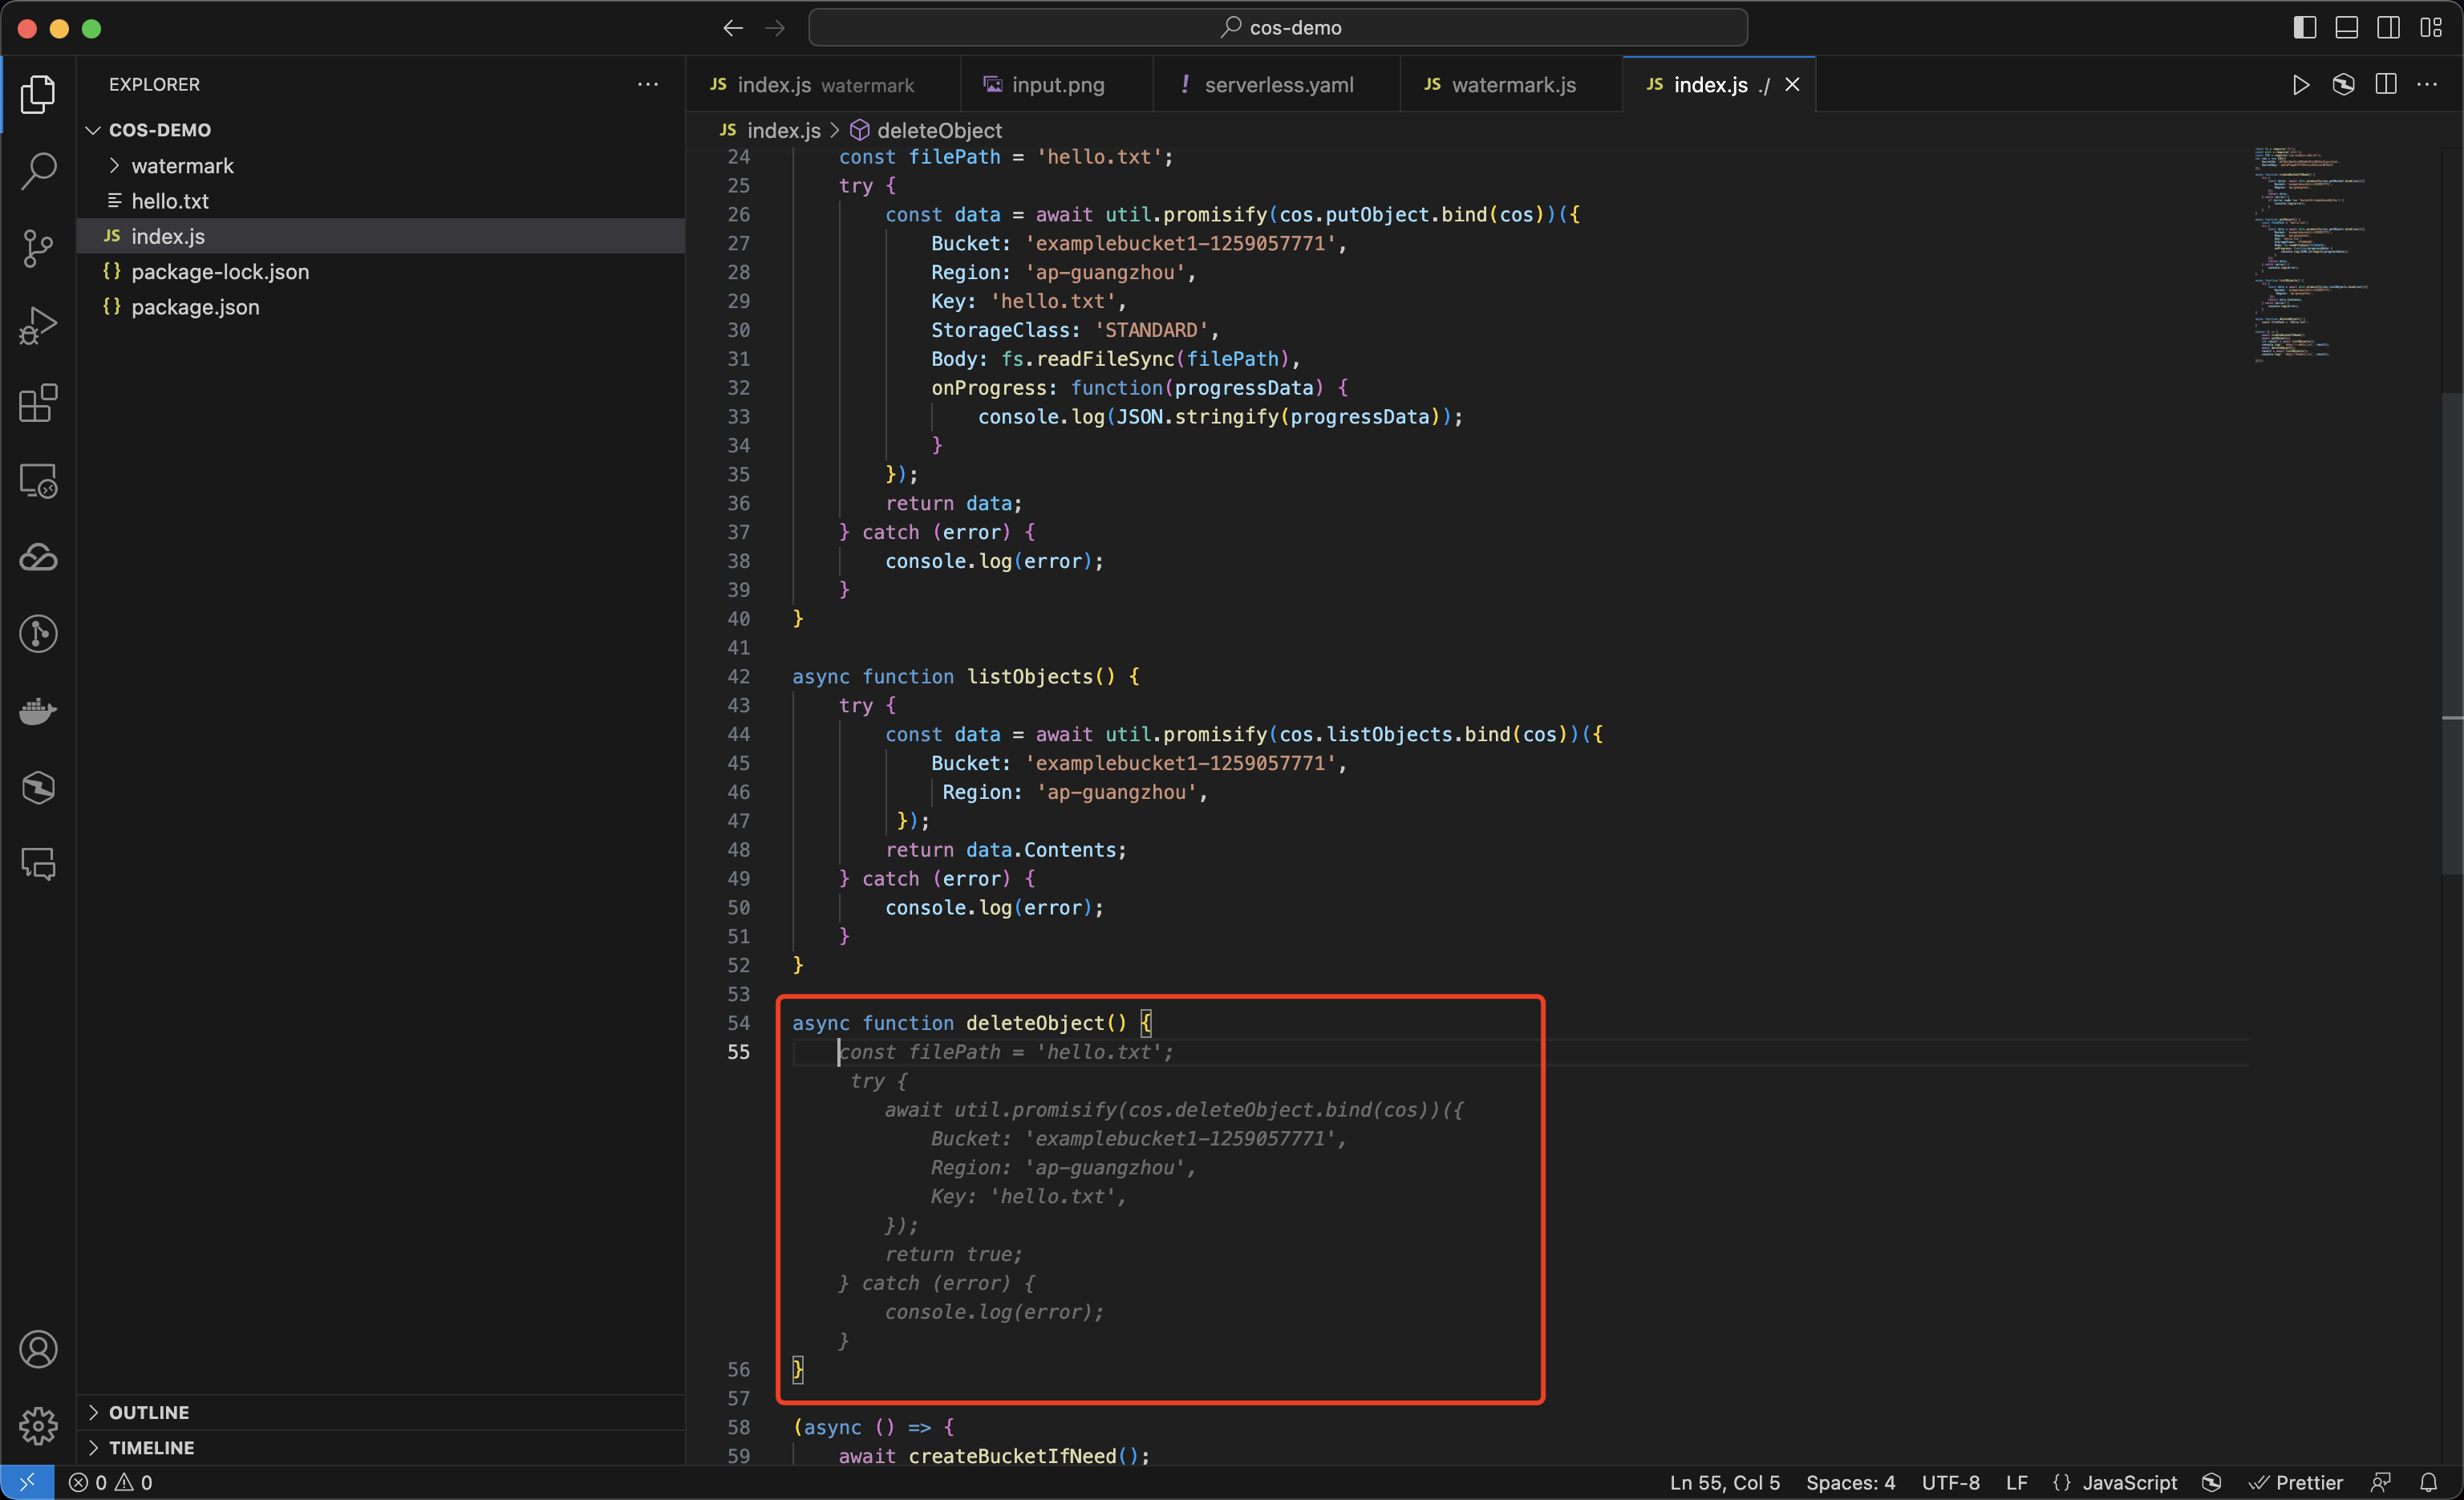This screenshot has height=1500, width=2464.
Task: Open the Search view in activity bar
Action: pos(38,170)
